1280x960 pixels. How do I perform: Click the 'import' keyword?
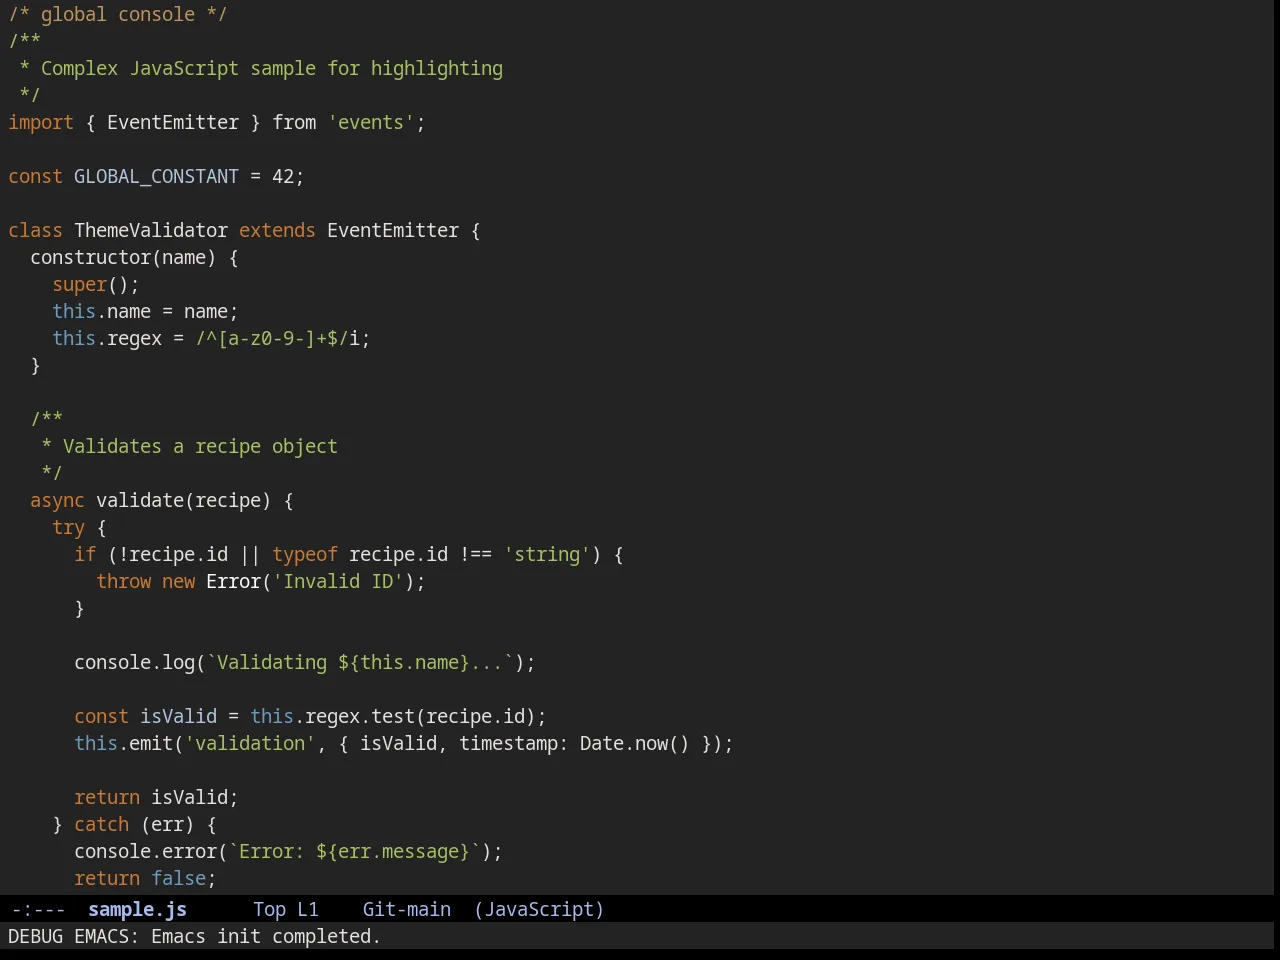point(41,122)
